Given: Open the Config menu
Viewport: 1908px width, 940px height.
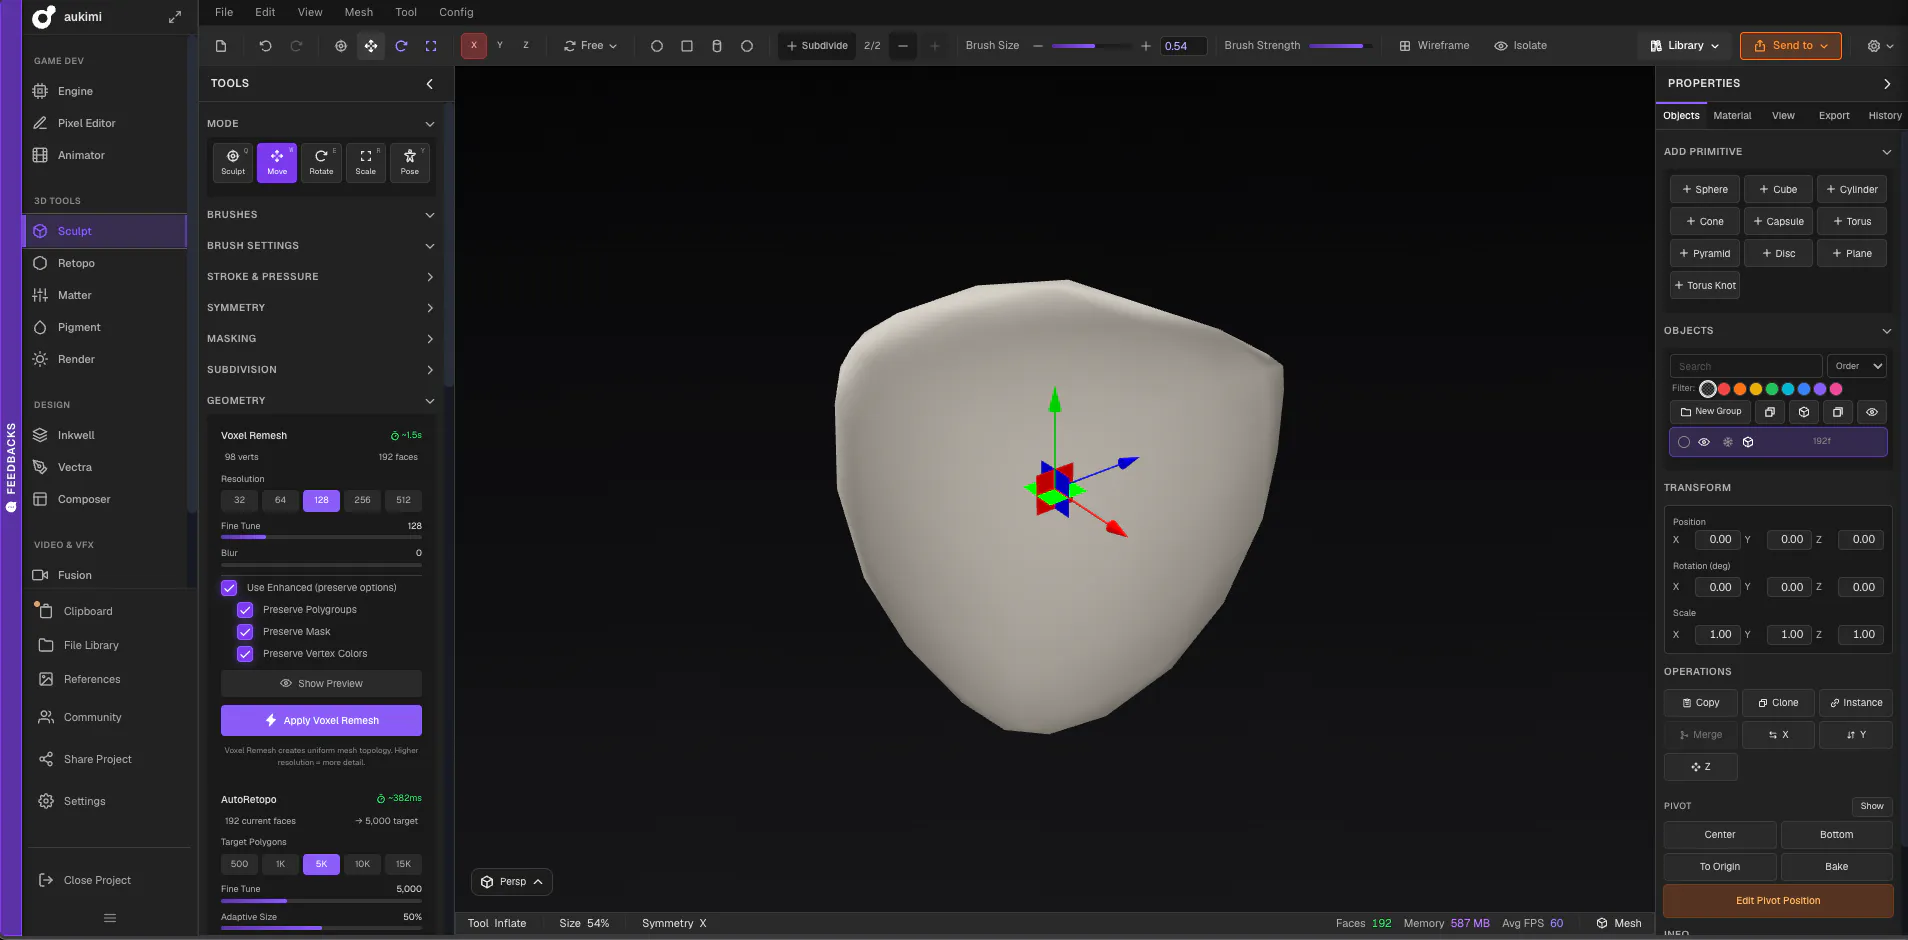Looking at the screenshot, I should [456, 12].
